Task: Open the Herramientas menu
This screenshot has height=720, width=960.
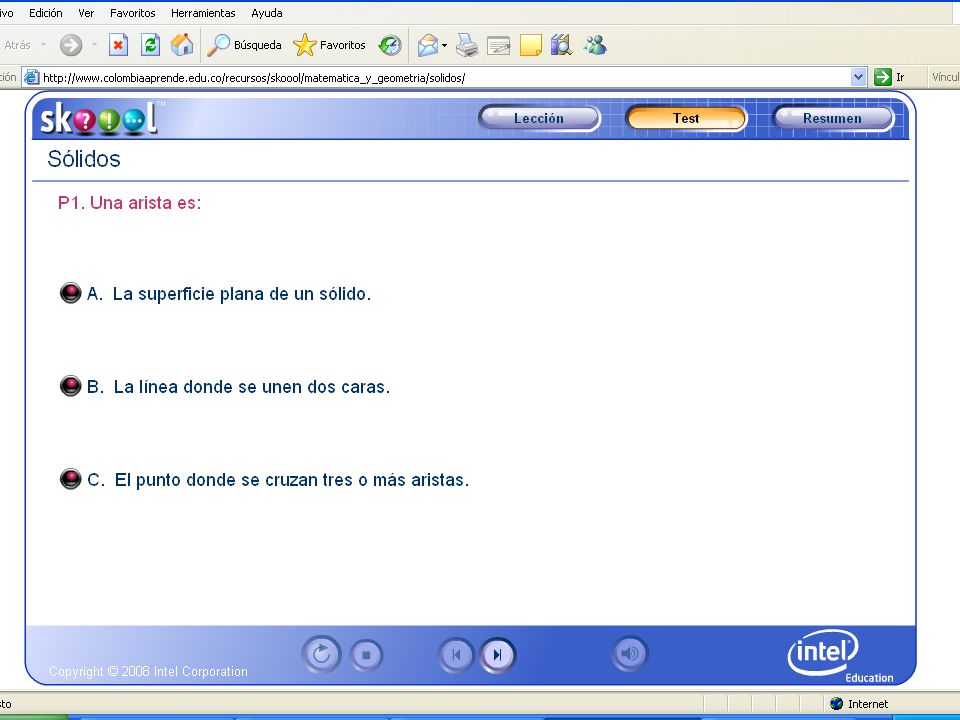Action: pyautogui.click(x=203, y=13)
